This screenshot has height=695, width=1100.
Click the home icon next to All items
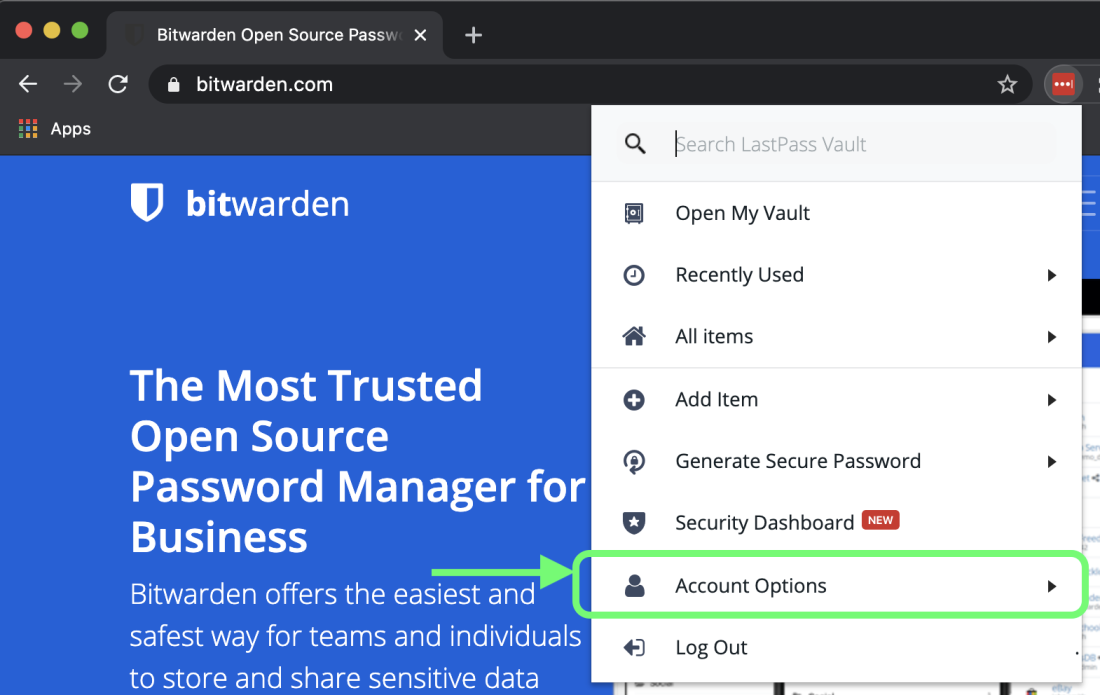coord(635,336)
